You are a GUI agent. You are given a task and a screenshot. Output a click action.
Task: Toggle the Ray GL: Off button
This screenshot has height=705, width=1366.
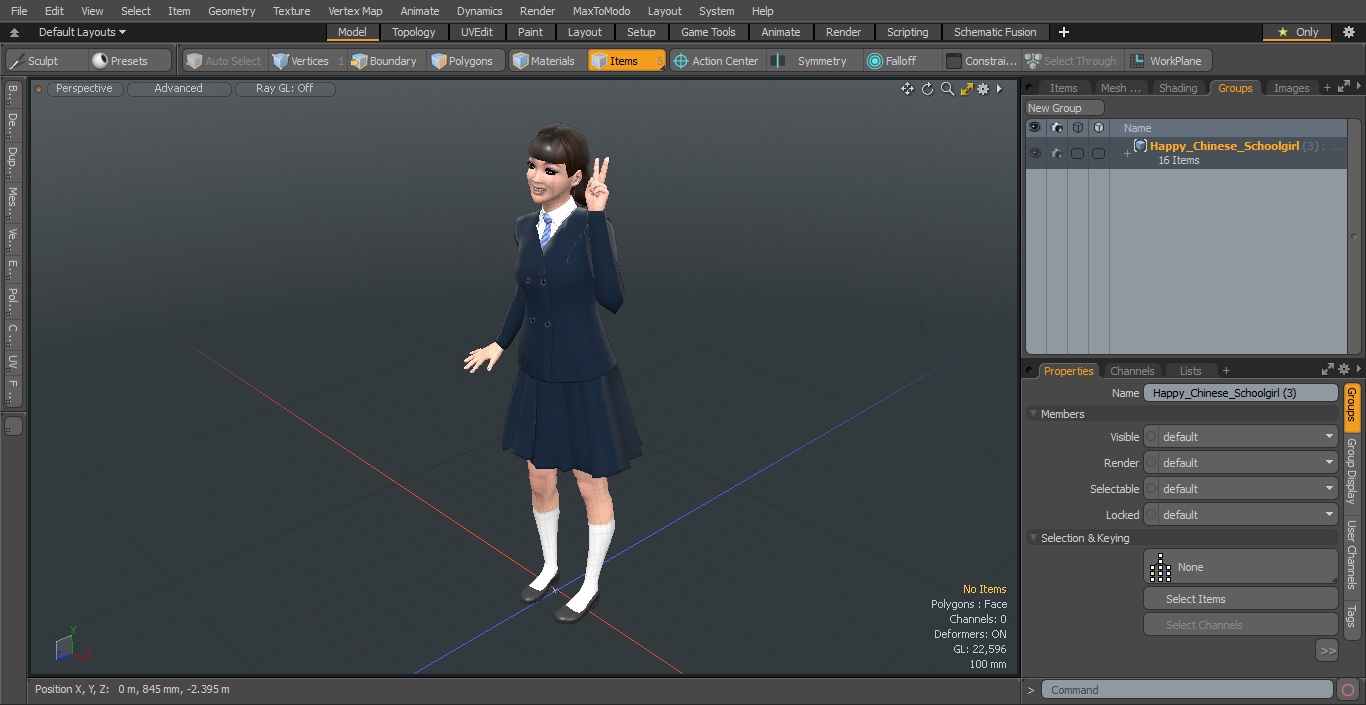point(284,89)
